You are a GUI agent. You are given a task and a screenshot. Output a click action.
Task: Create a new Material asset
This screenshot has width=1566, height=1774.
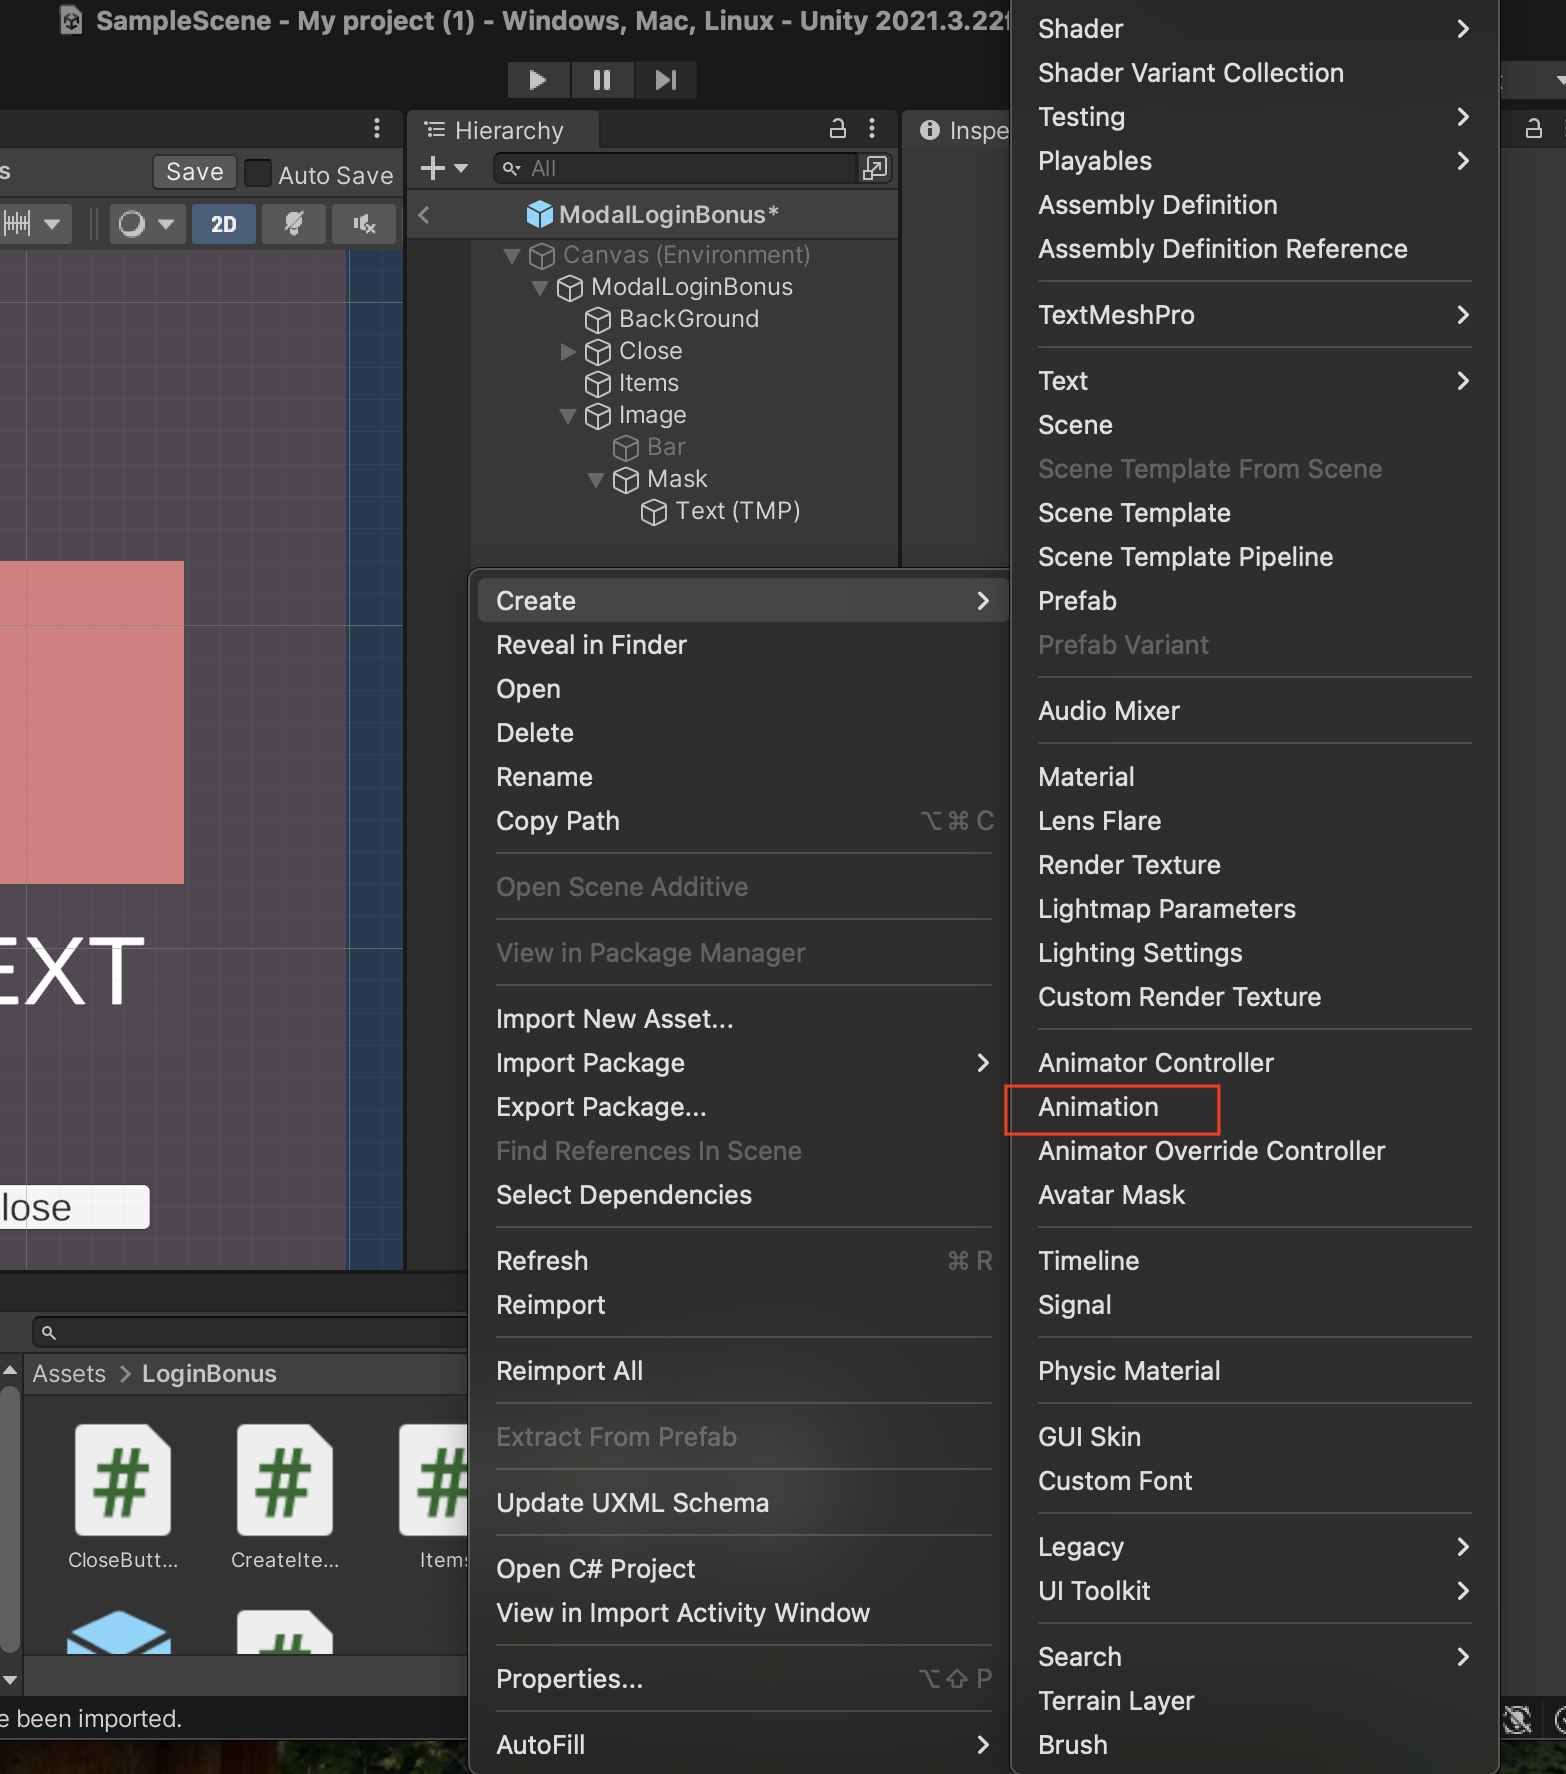point(1254,777)
